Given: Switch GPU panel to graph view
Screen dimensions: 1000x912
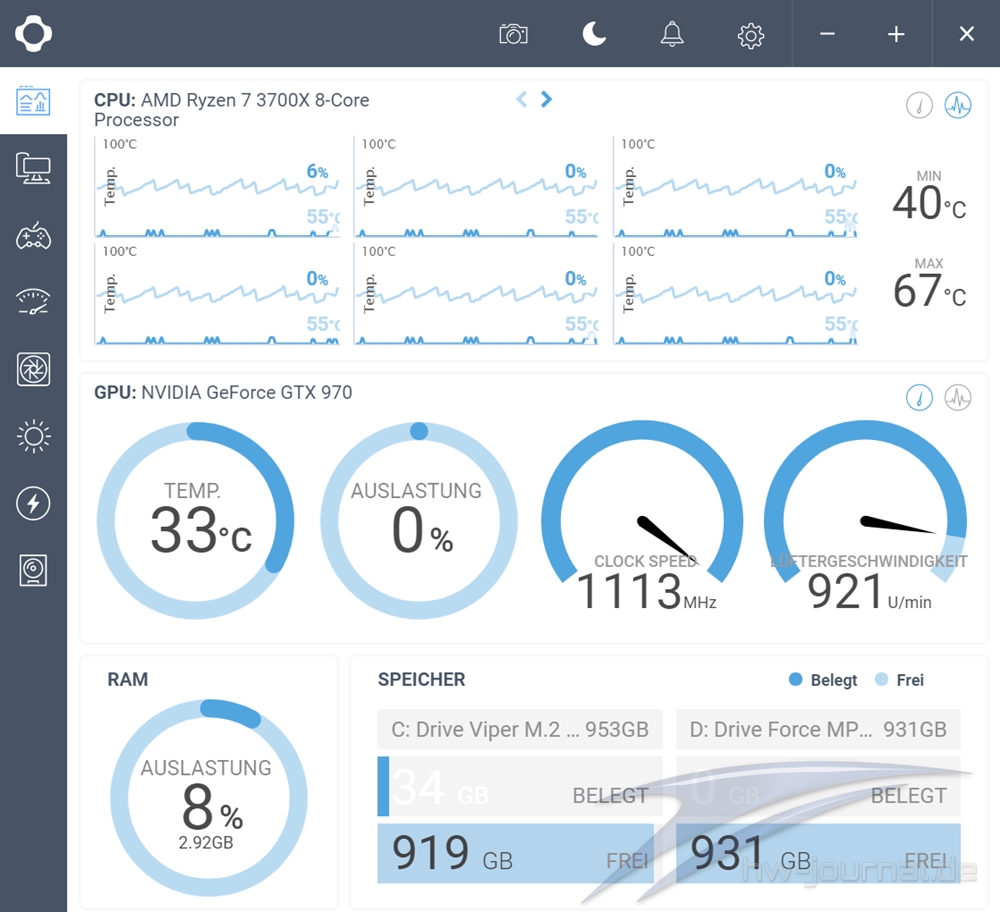Looking at the screenshot, I should tap(958, 397).
